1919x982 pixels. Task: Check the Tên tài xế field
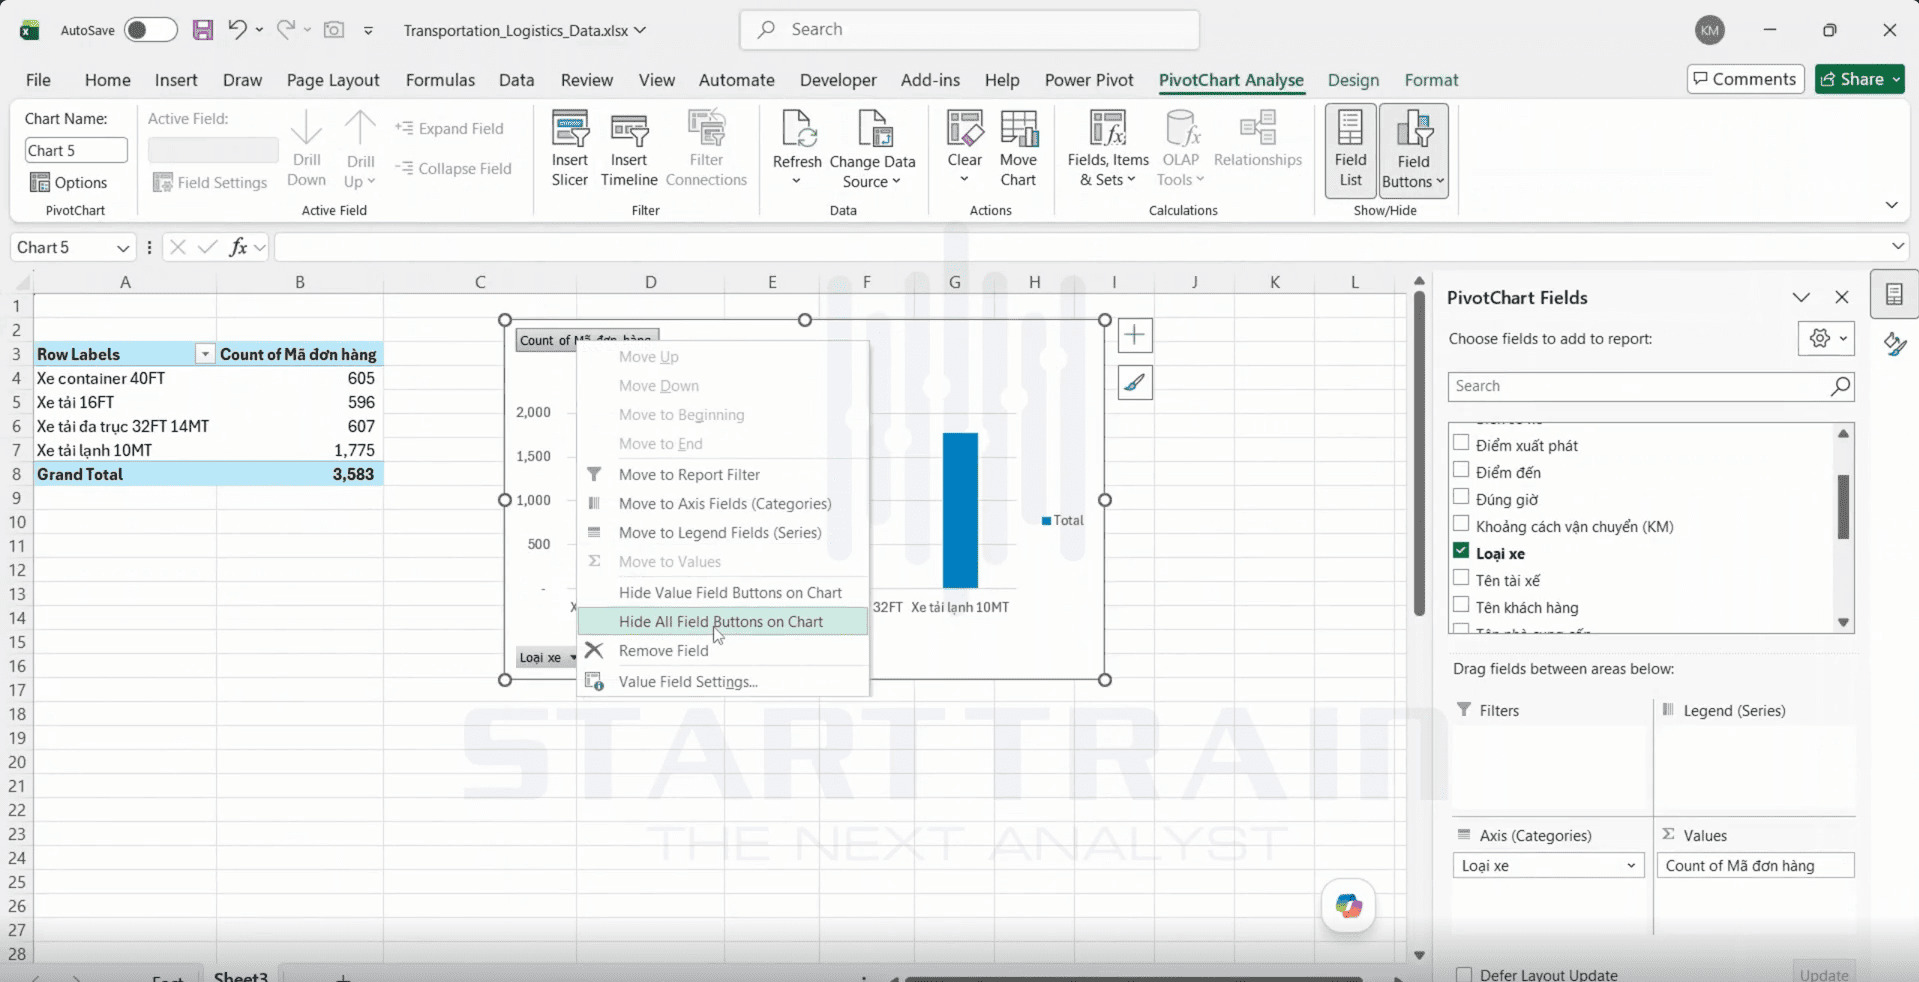click(x=1461, y=578)
